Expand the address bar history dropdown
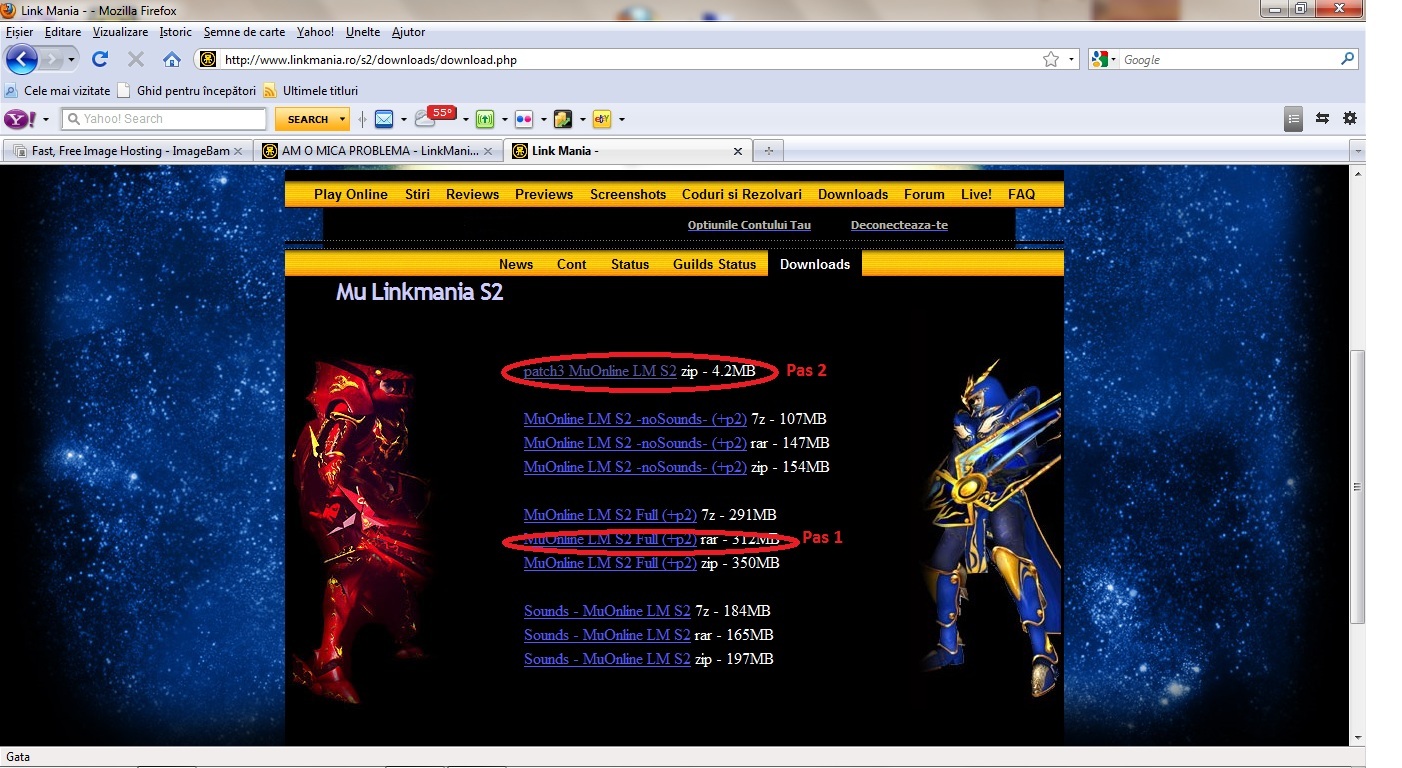The width and height of the screenshot is (1402, 768). click(x=1072, y=60)
